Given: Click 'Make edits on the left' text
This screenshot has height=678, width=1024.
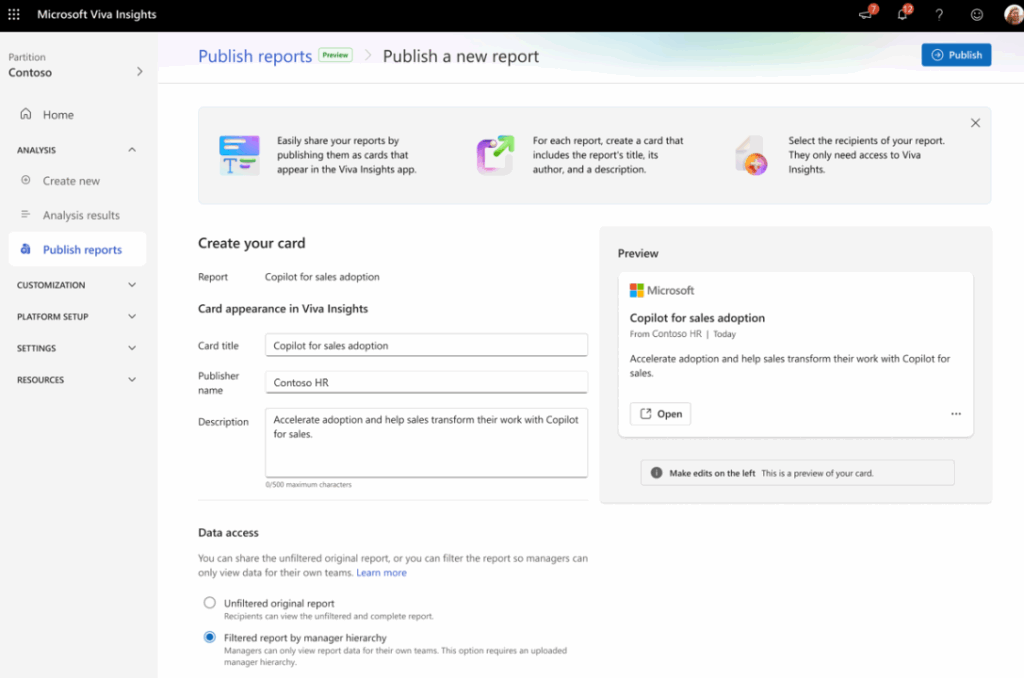Looking at the screenshot, I should [712, 473].
